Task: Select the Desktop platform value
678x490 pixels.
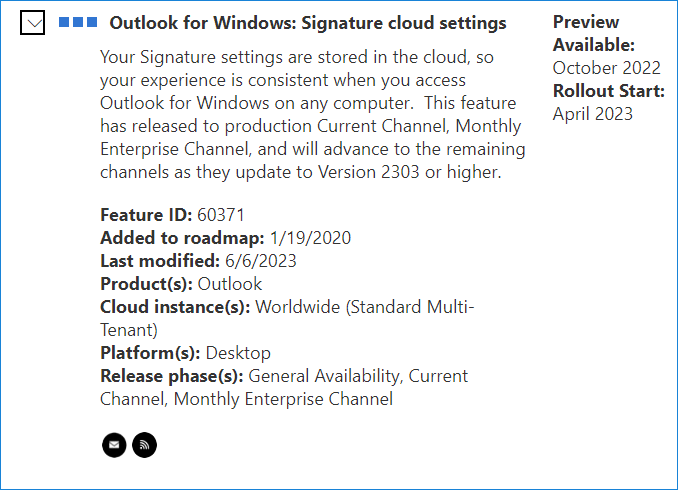Action: [x=238, y=353]
